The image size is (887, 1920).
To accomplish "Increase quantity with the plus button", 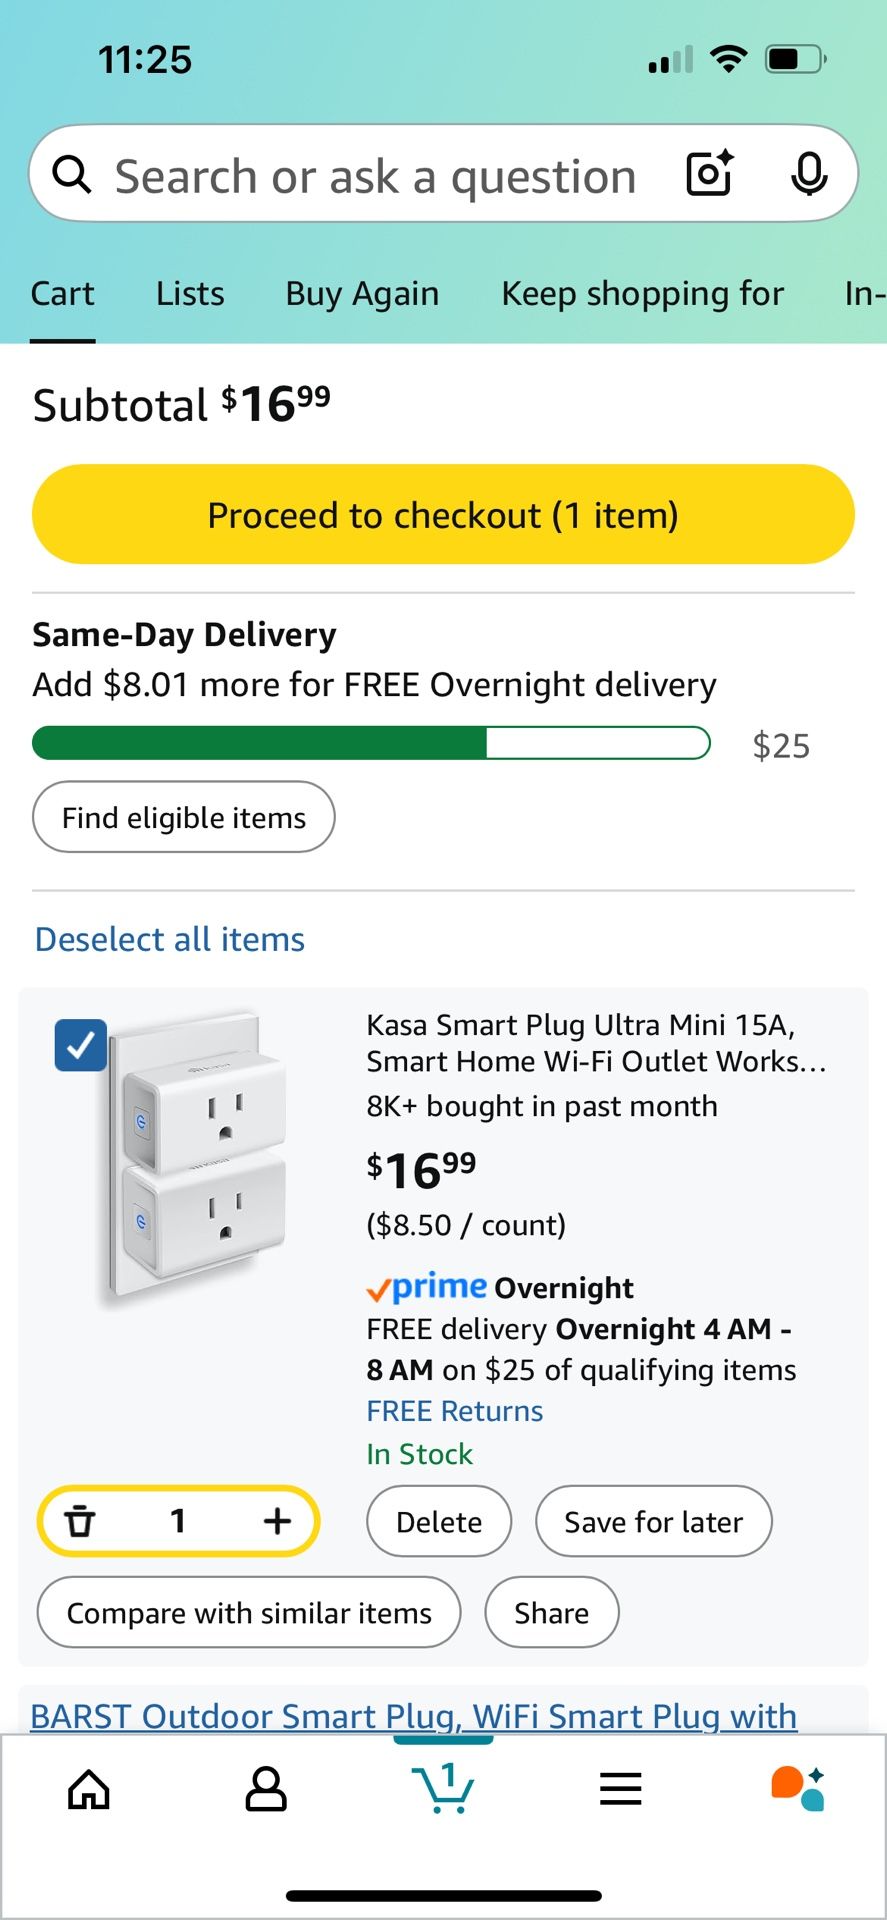I will pyautogui.click(x=277, y=1521).
